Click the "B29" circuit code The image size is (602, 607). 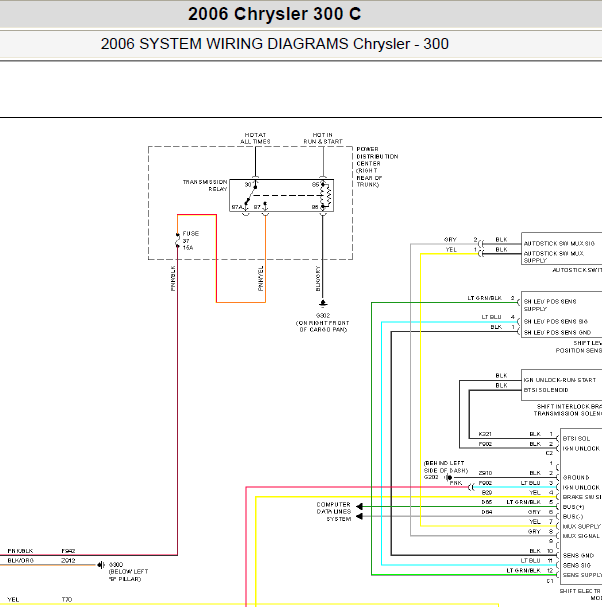click(x=487, y=492)
